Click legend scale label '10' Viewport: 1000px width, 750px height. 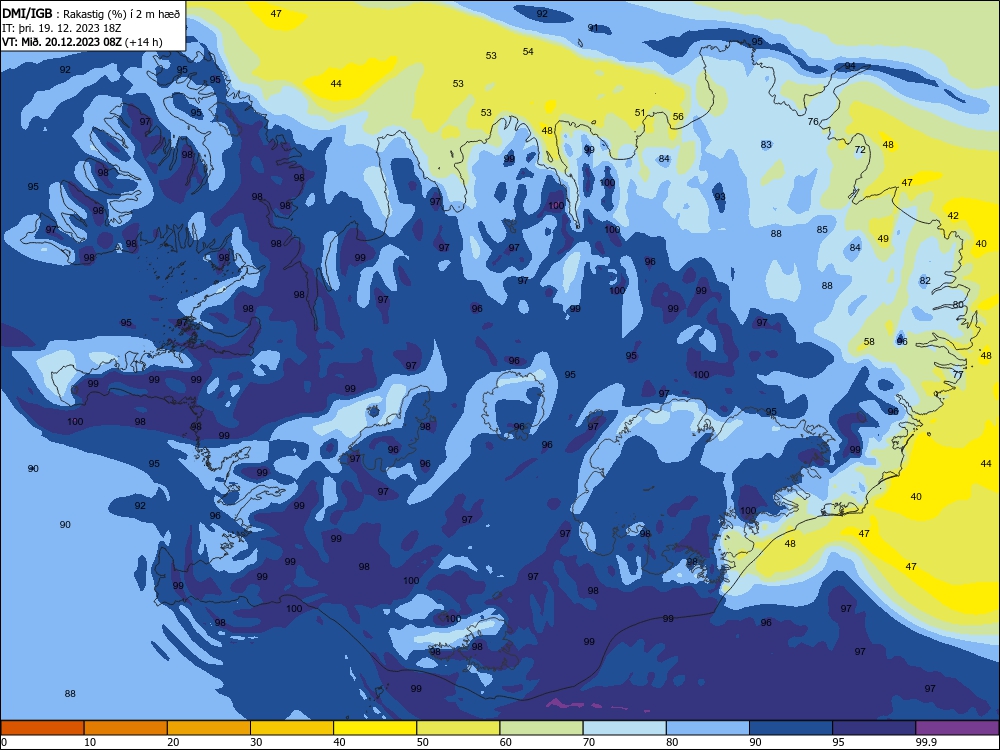click(x=90, y=742)
